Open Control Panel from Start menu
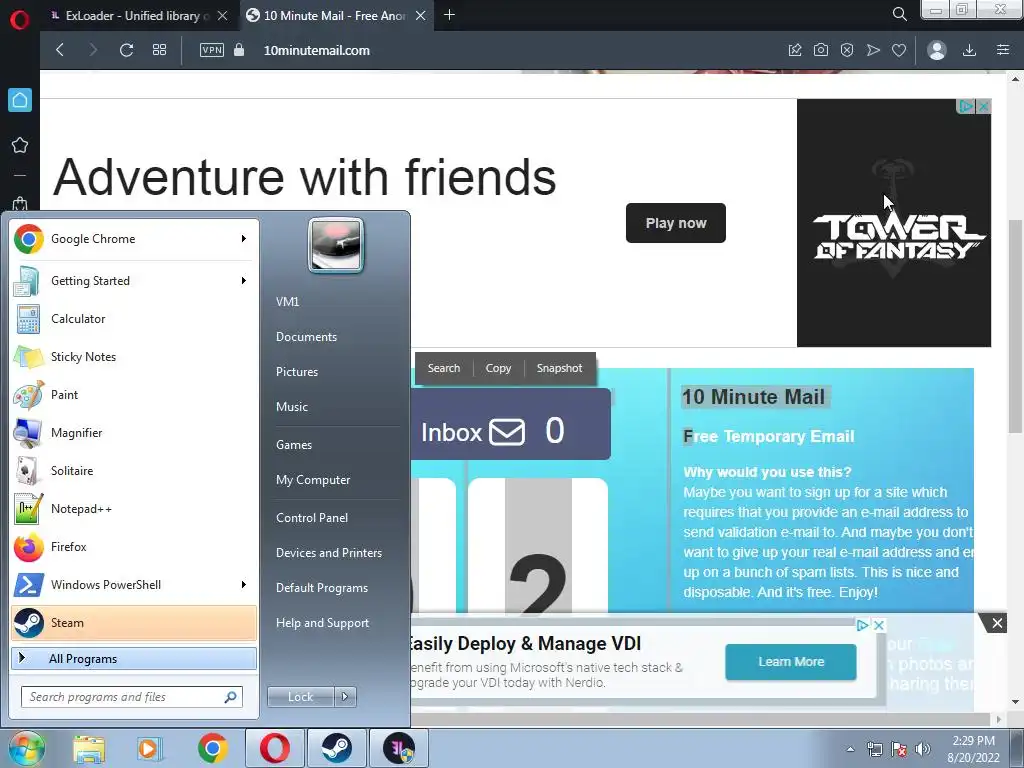 click(x=312, y=518)
